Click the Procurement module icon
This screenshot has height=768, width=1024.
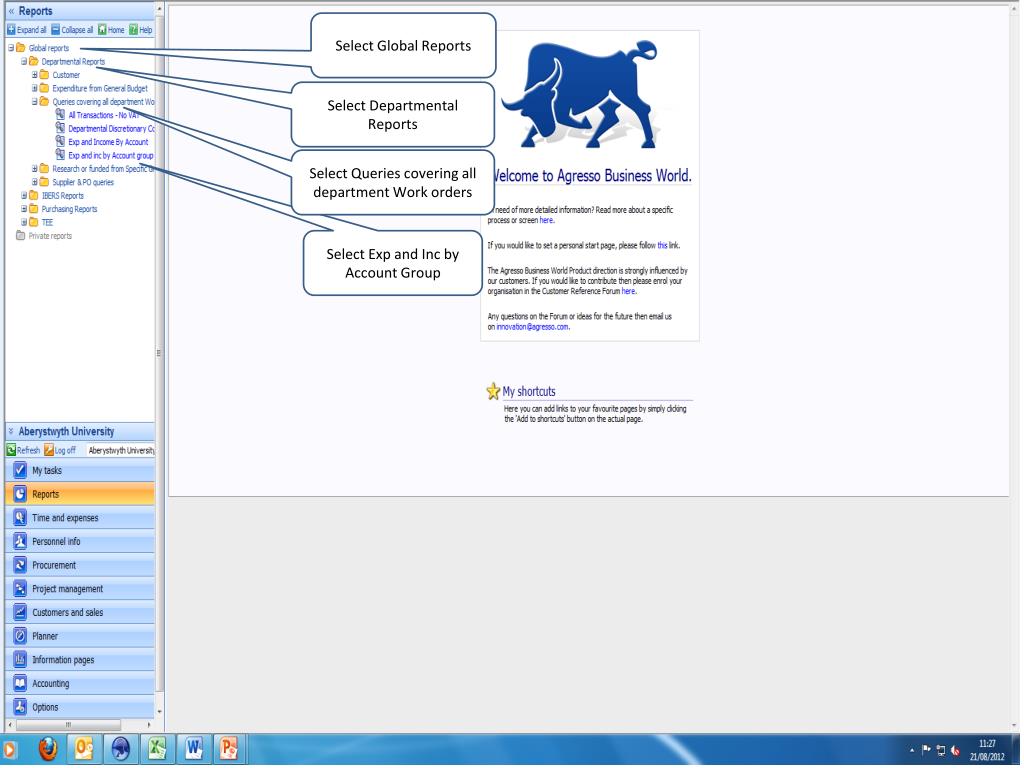tap(20, 565)
